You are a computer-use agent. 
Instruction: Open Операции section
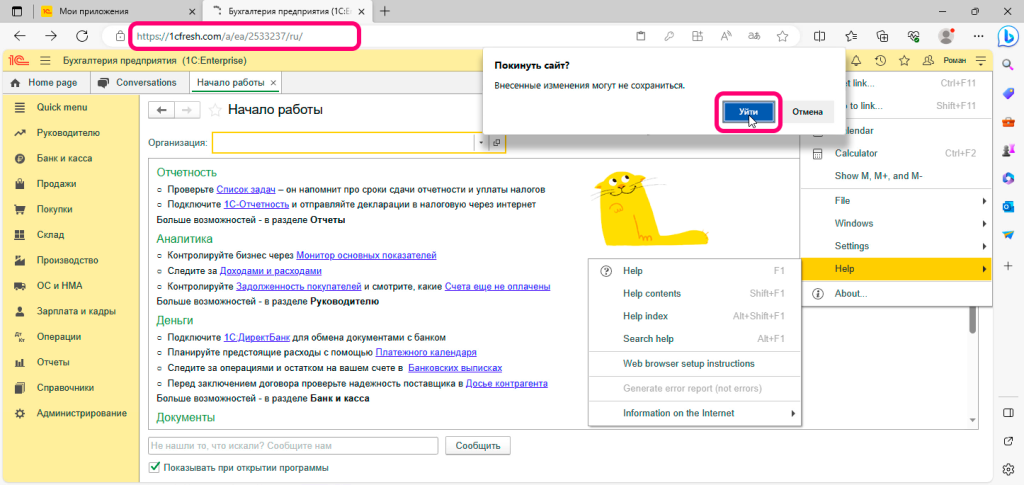point(71,336)
